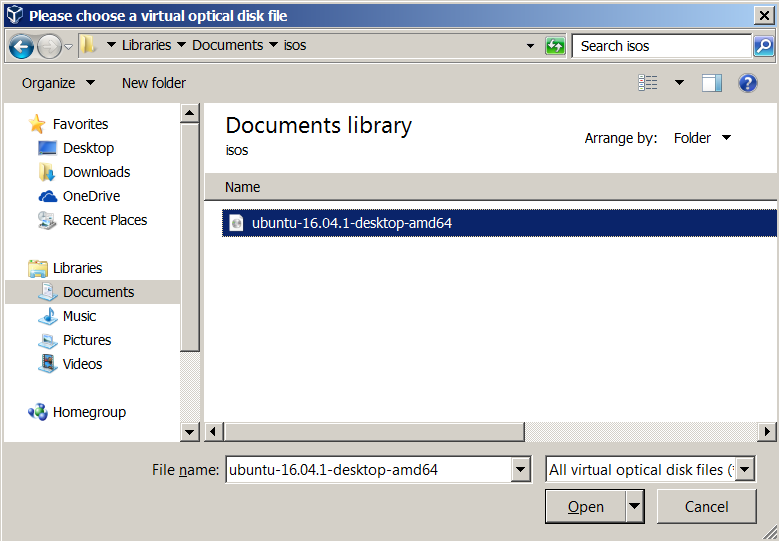Expand the arrow before Libraries breadcrumb
The height and width of the screenshot is (541, 779).
click(x=111, y=45)
